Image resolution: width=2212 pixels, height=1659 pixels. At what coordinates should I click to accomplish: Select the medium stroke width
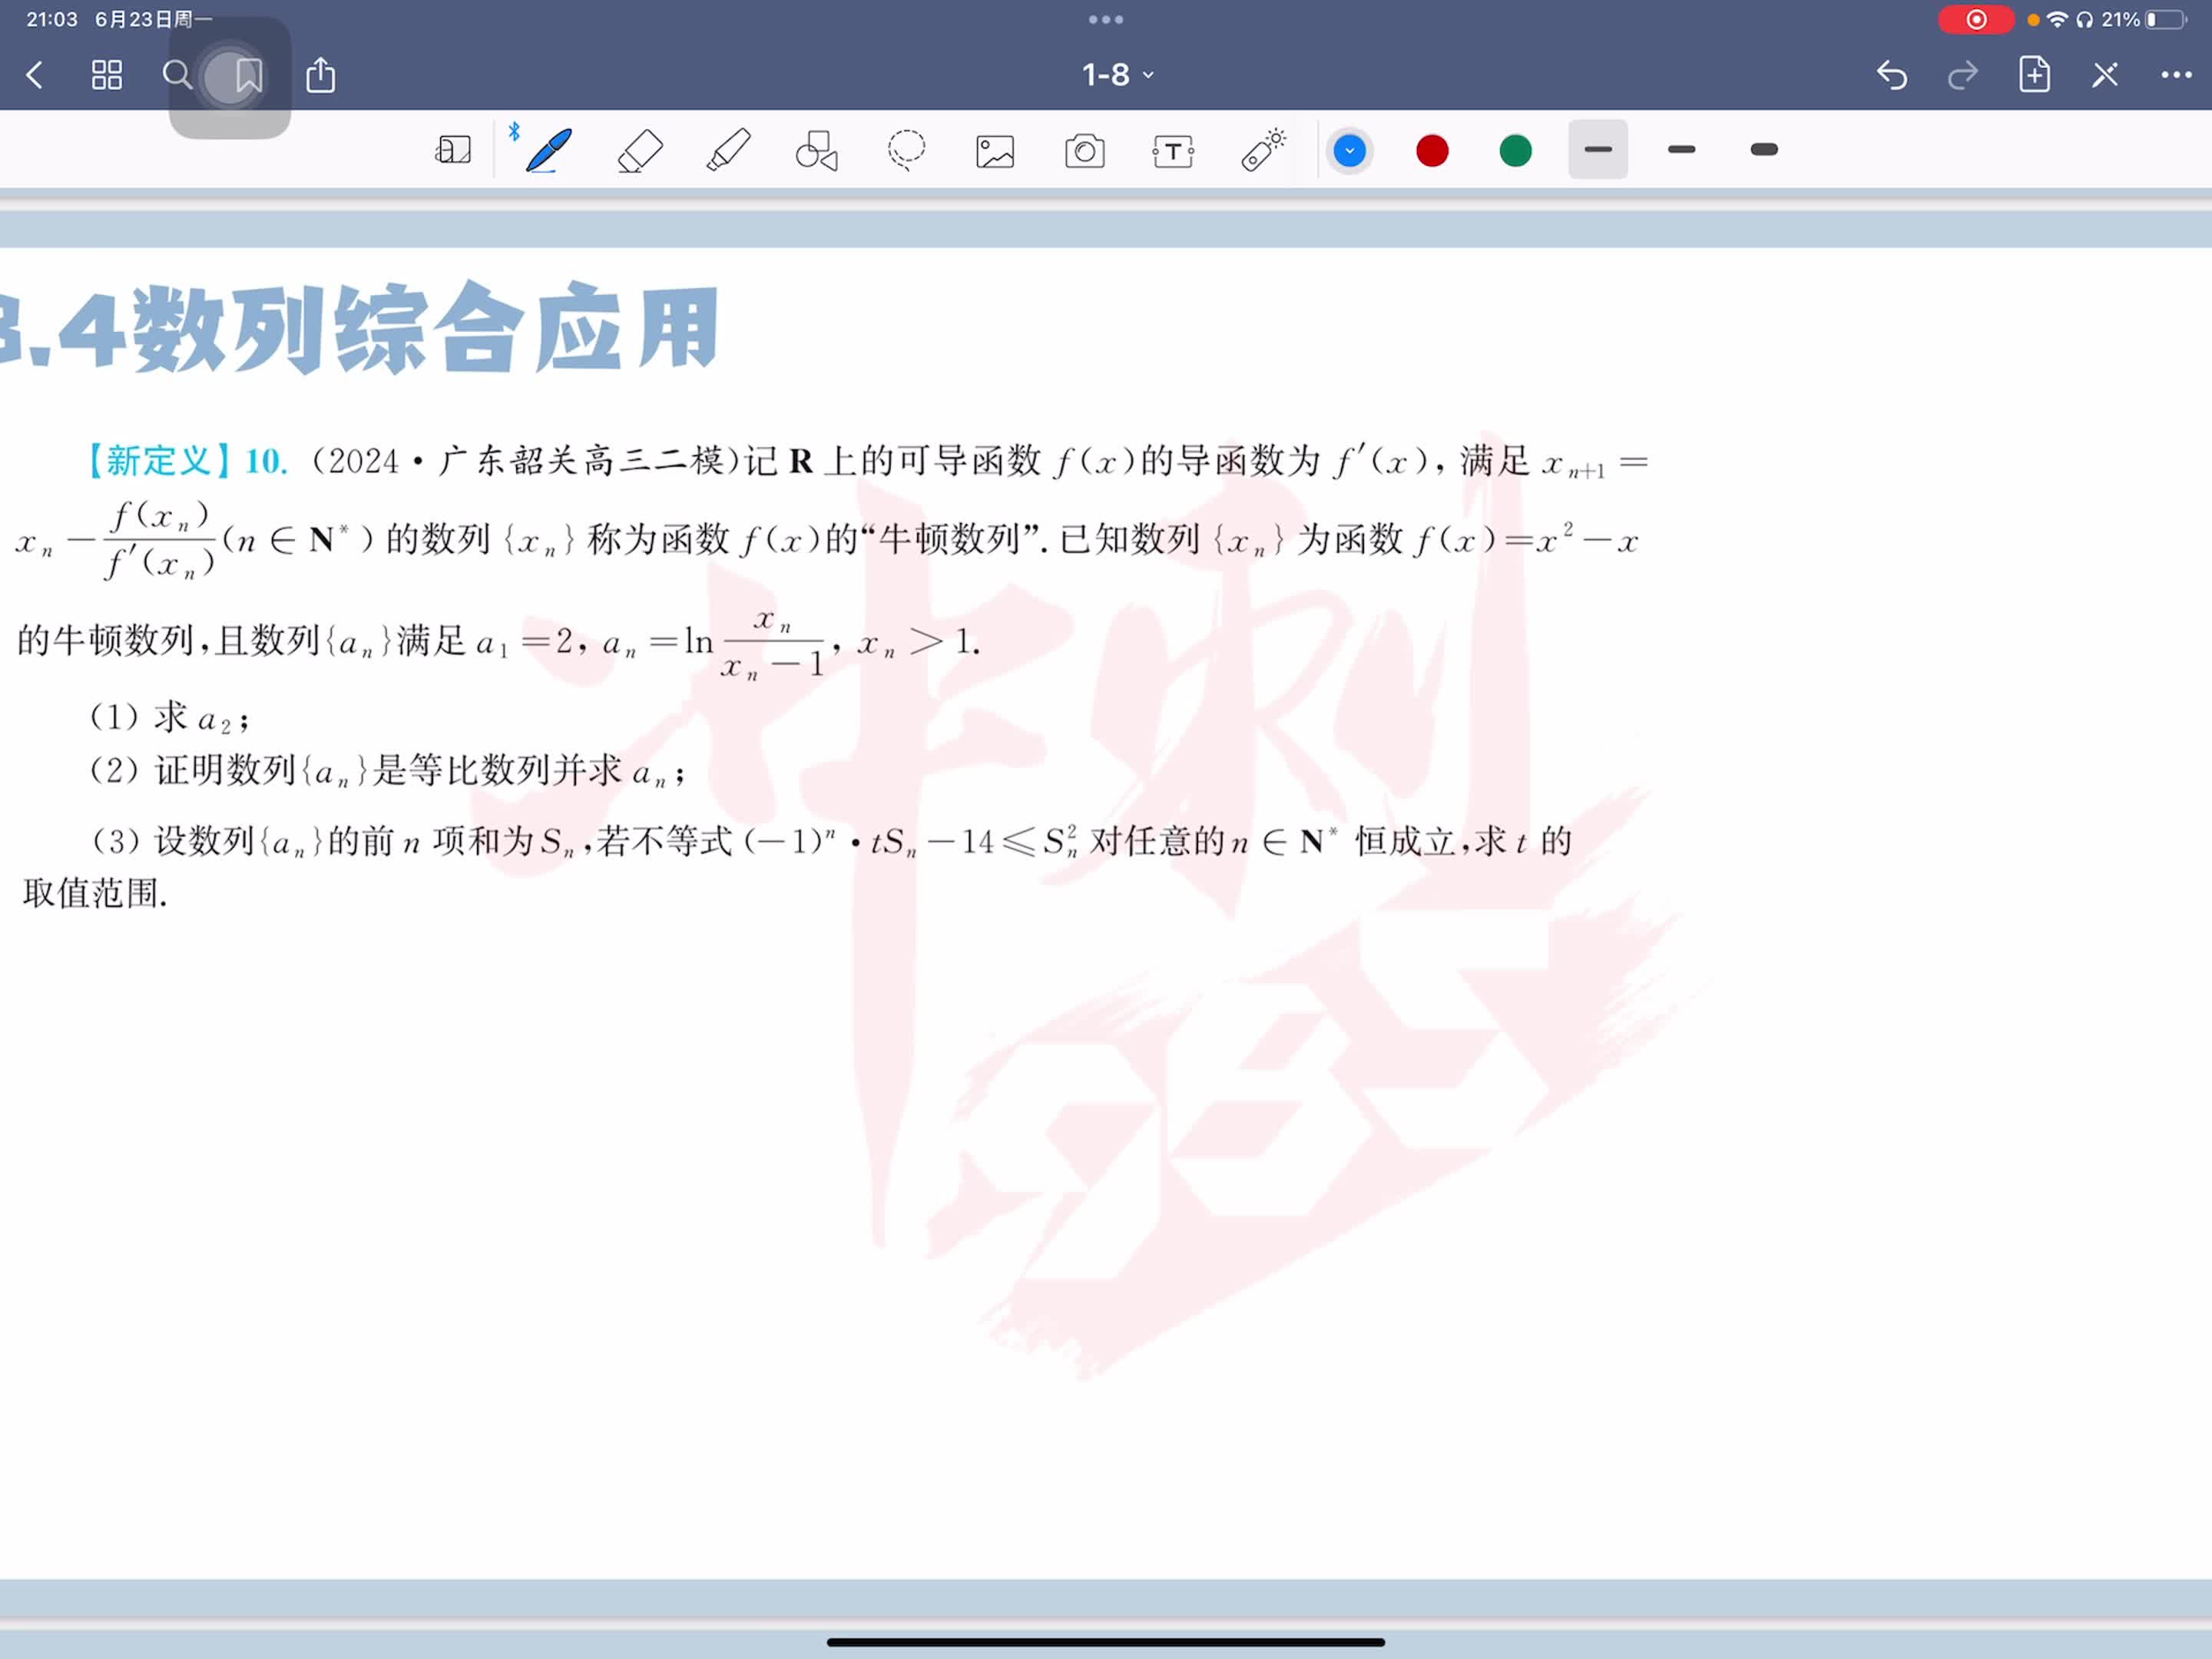(x=1682, y=150)
